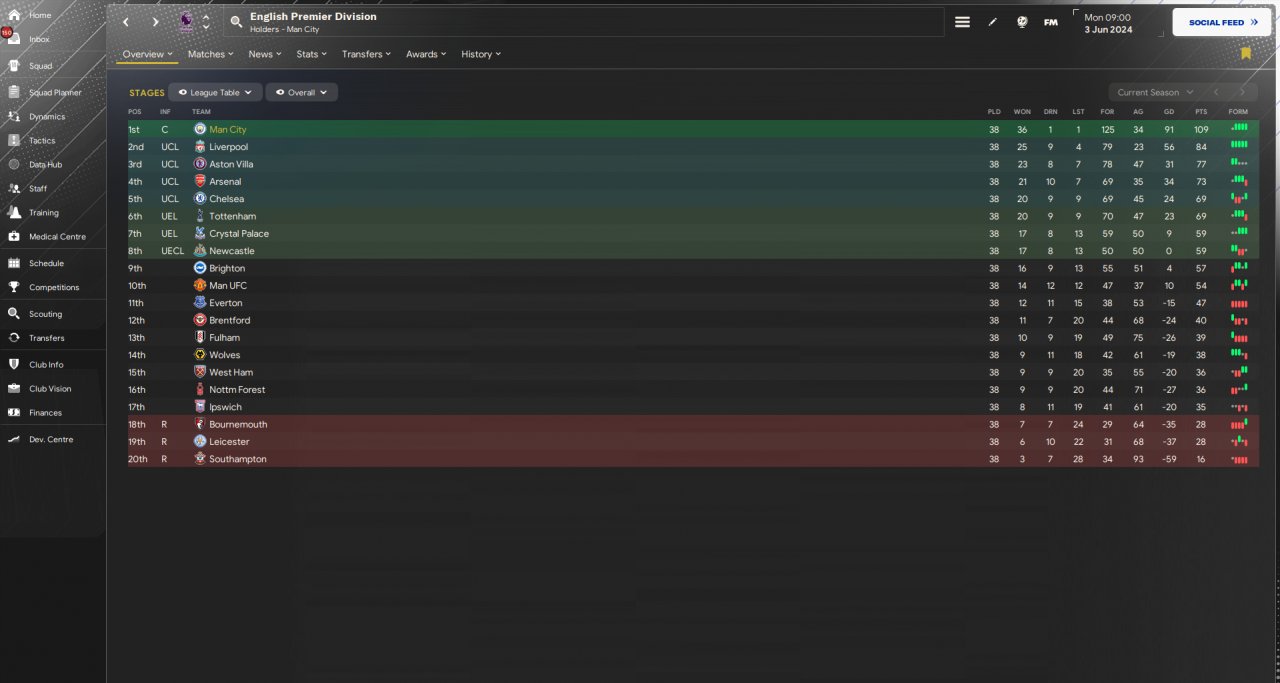
Task: Click the Social Feed button
Action: tap(1222, 22)
